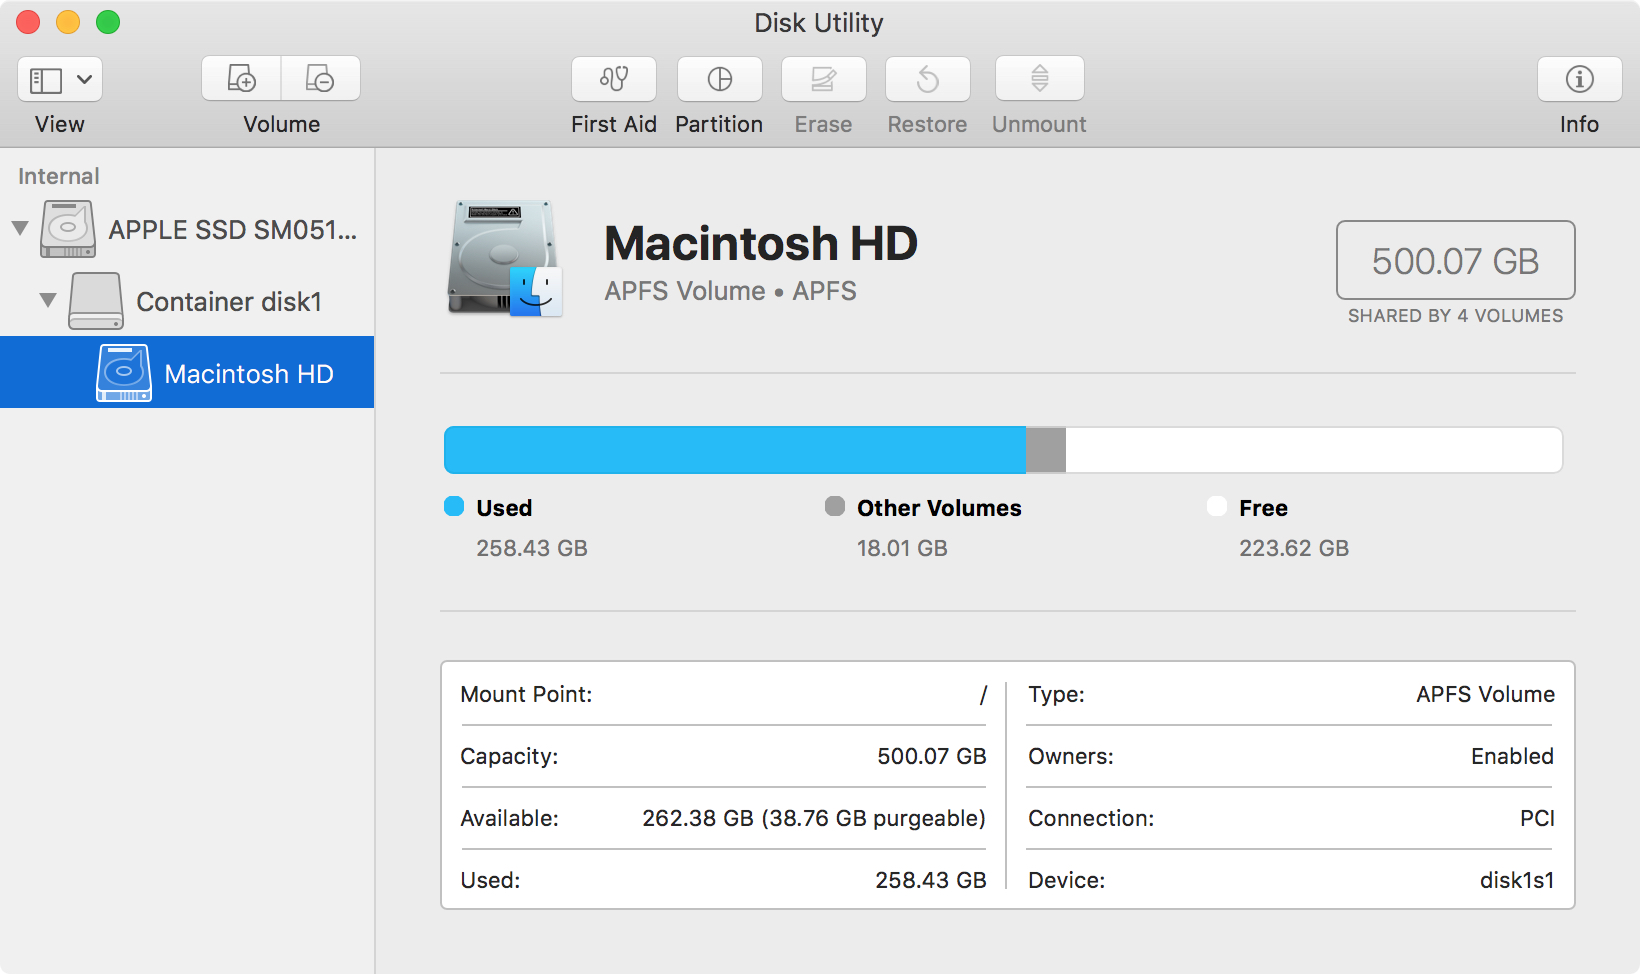1640x974 pixels.
Task: Click the Erase icon in toolbar
Action: (823, 79)
